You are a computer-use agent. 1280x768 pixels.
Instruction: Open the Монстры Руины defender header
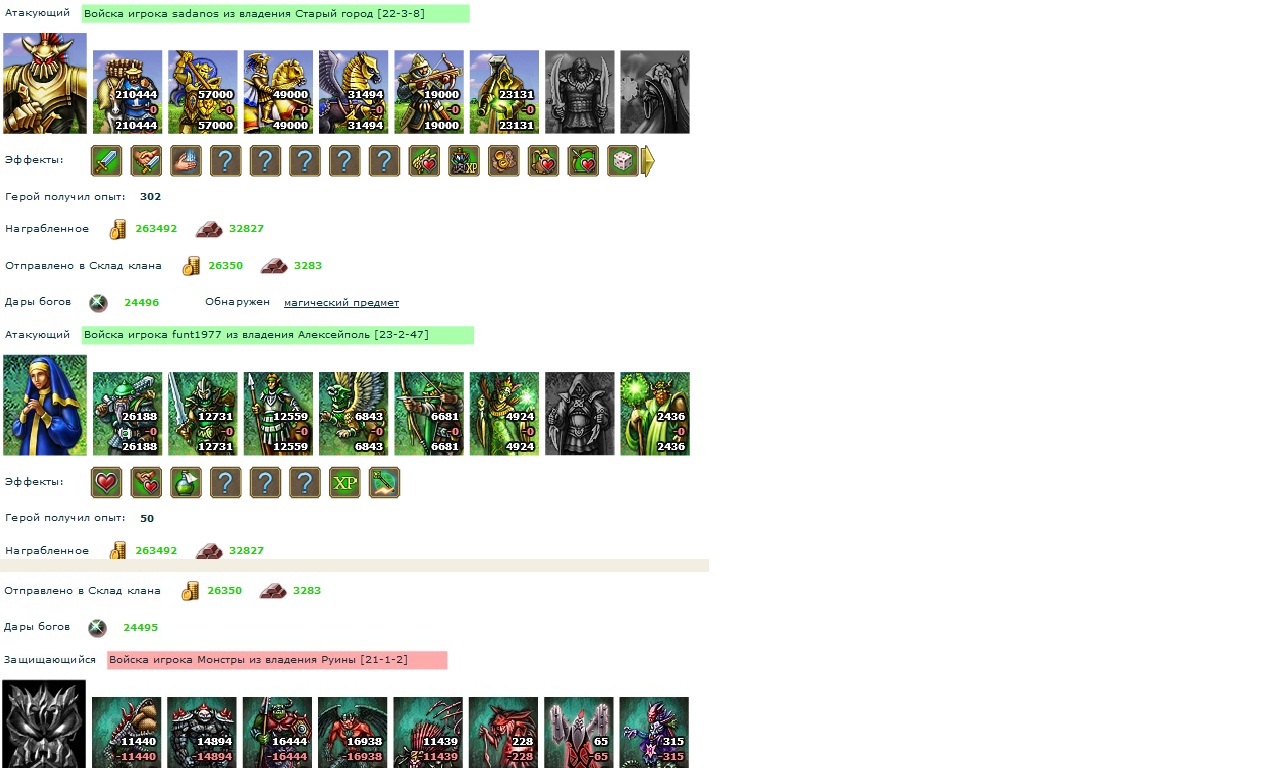pyautogui.click(x=277, y=661)
